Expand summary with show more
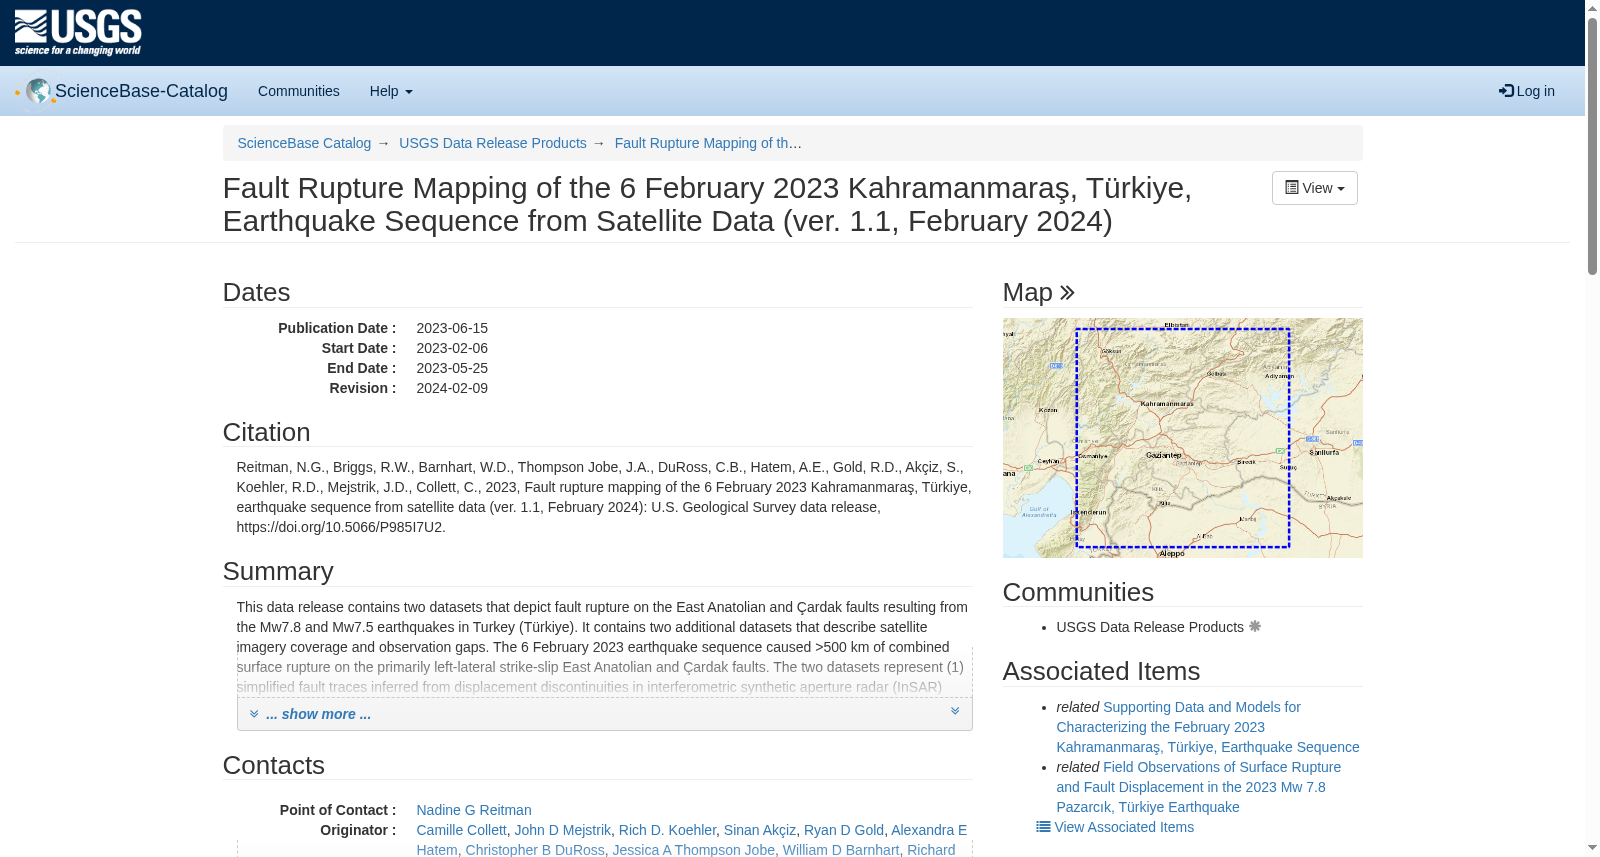1600x857 pixels. pos(318,714)
